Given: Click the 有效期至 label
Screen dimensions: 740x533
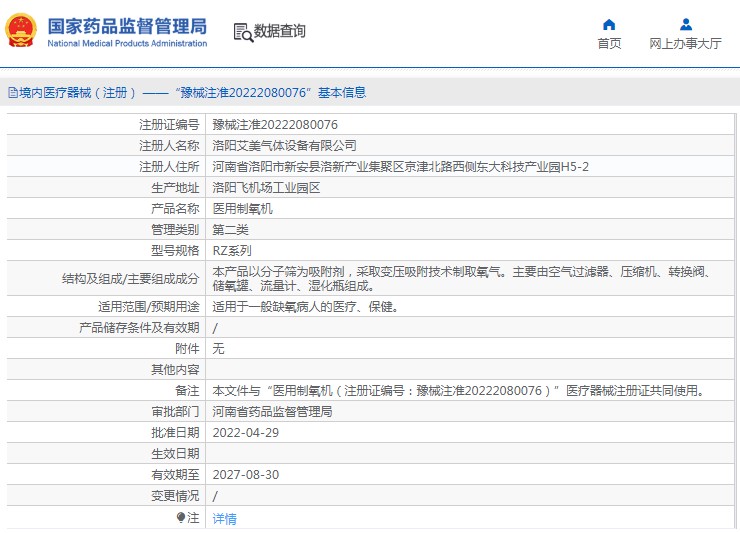Looking at the screenshot, I should [175, 474].
